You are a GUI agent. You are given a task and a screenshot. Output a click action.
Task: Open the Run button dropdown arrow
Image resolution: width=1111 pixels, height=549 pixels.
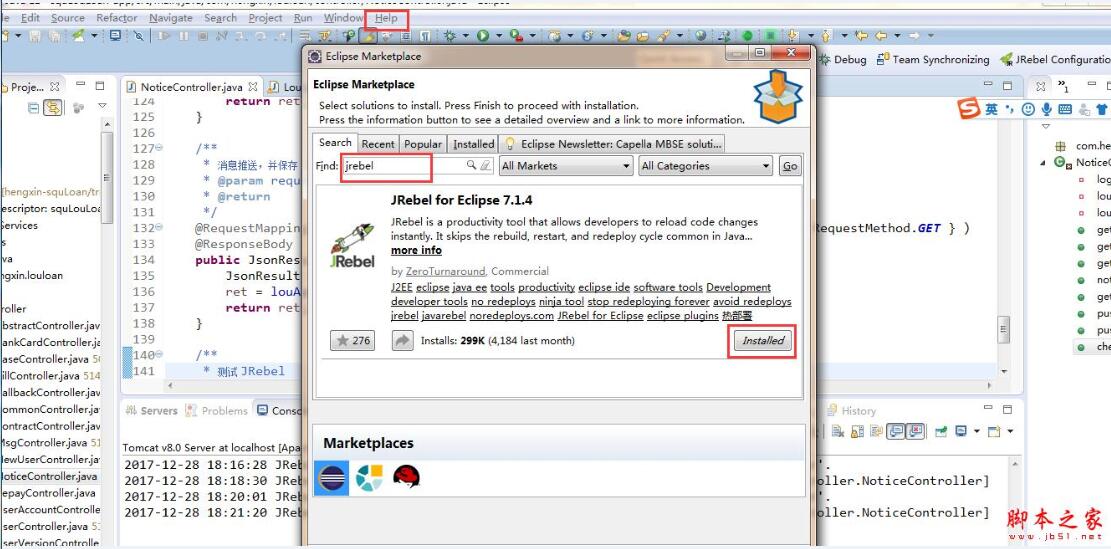[x=499, y=35]
